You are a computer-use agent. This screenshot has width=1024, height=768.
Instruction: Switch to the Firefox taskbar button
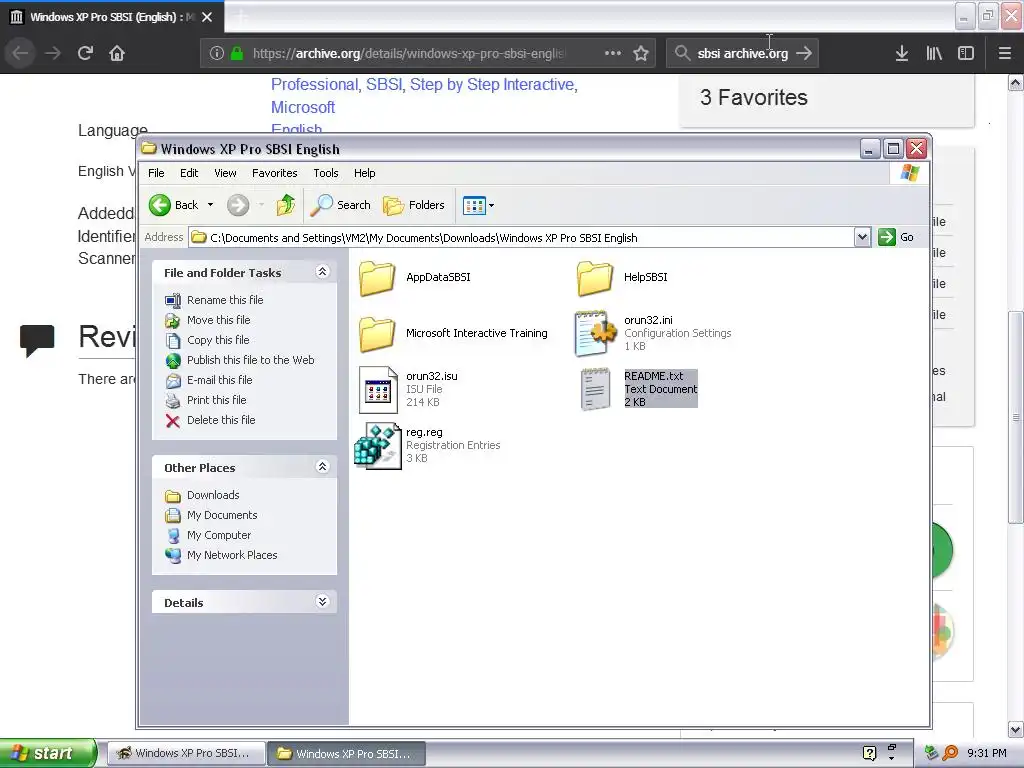[185, 754]
